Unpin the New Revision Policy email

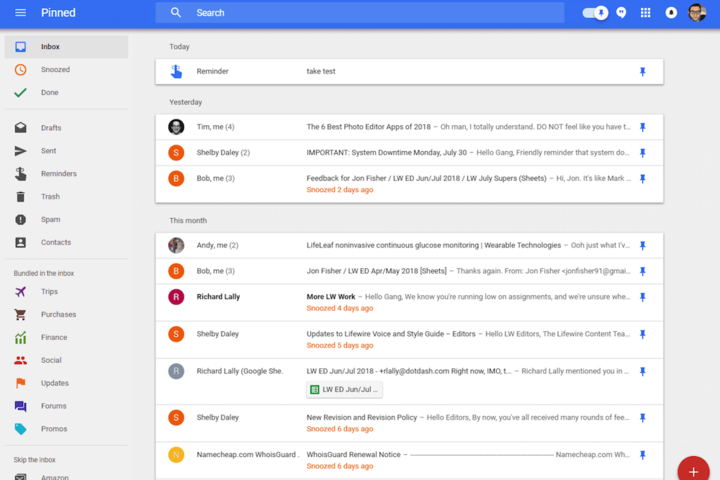tap(642, 418)
